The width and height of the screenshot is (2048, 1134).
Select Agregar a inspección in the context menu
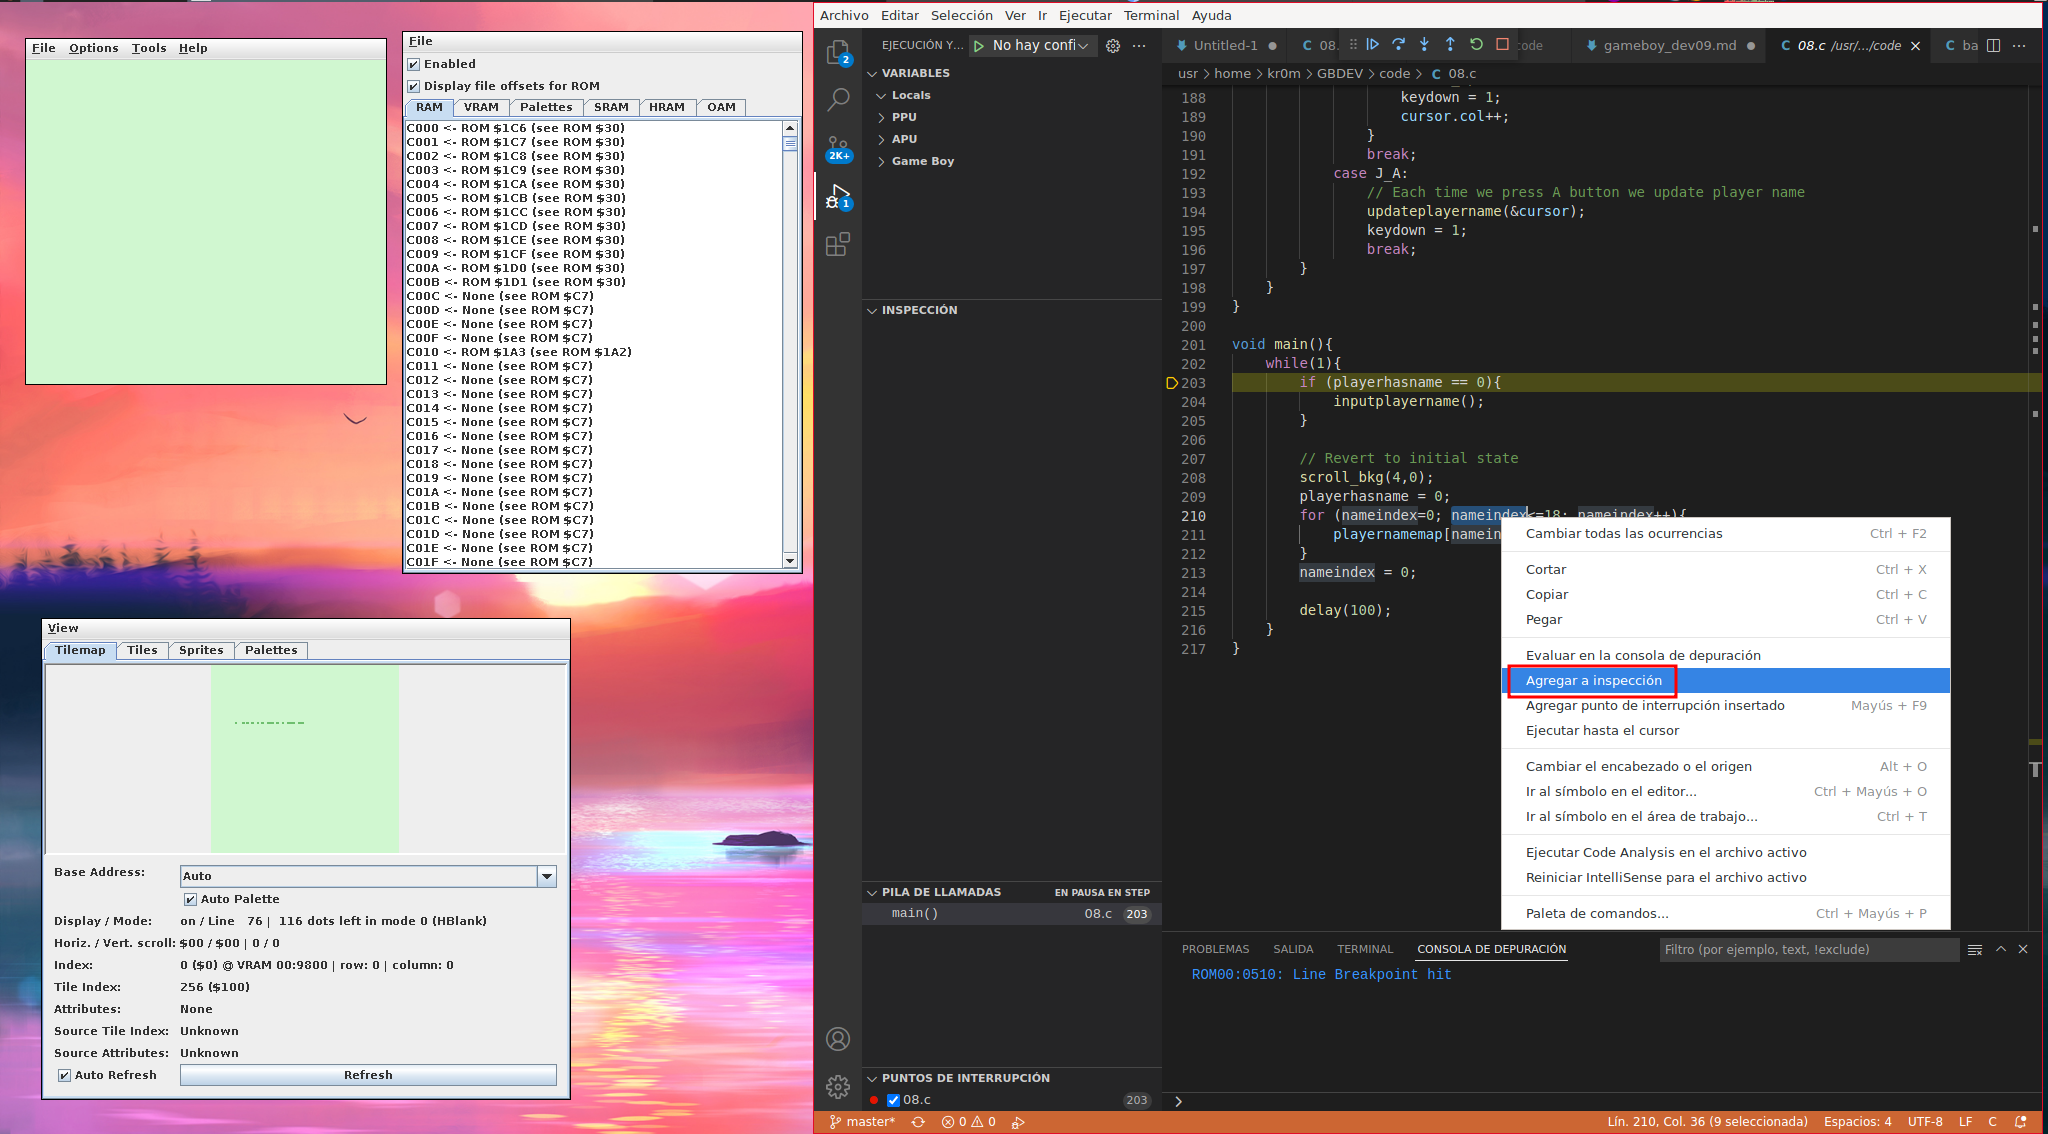pyautogui.click(x=1593, y=680)
